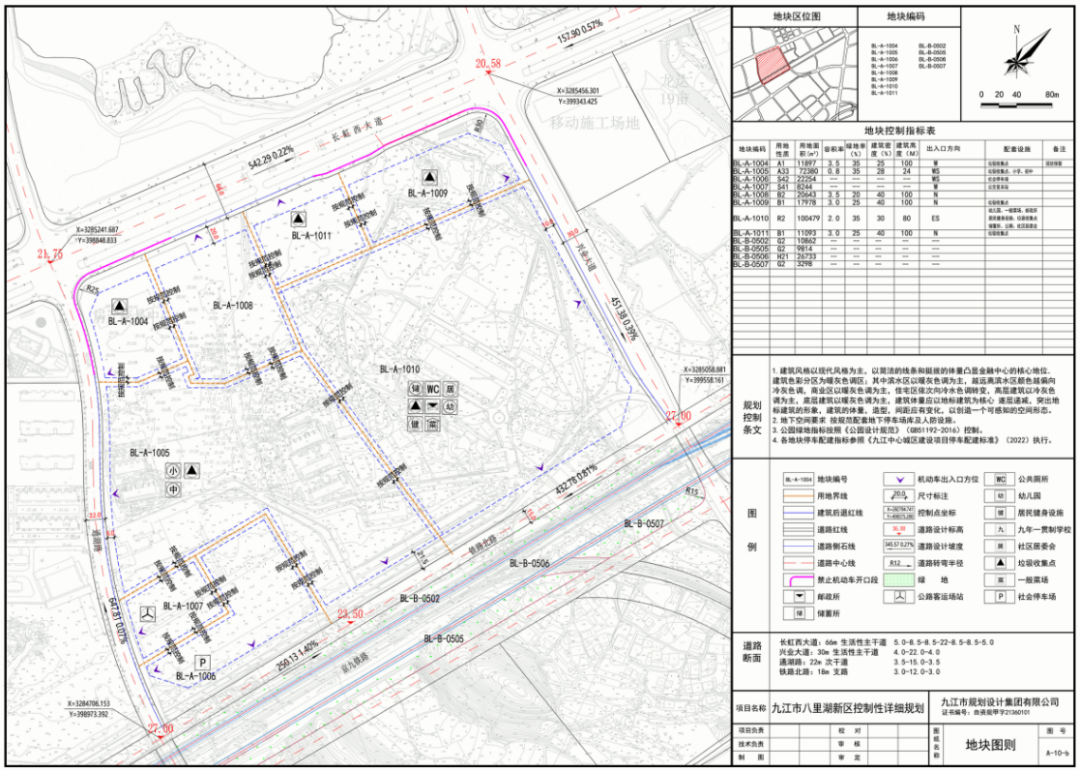Click the orange 用地界线 line sample in legend
The image size is (1080, 770).
click(800, 495)
